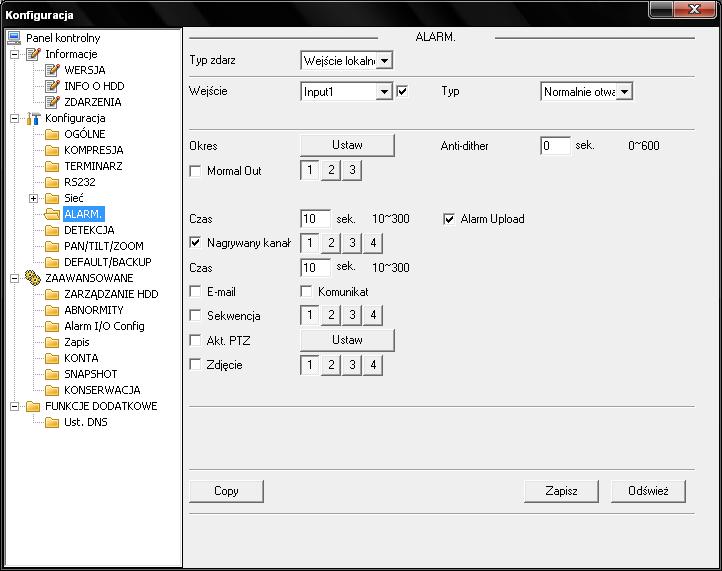Open KOMPRESJA settings in the tree
The width and height of the screenshot is (722, 571).
pyautogui.click(x=93, y=150)
